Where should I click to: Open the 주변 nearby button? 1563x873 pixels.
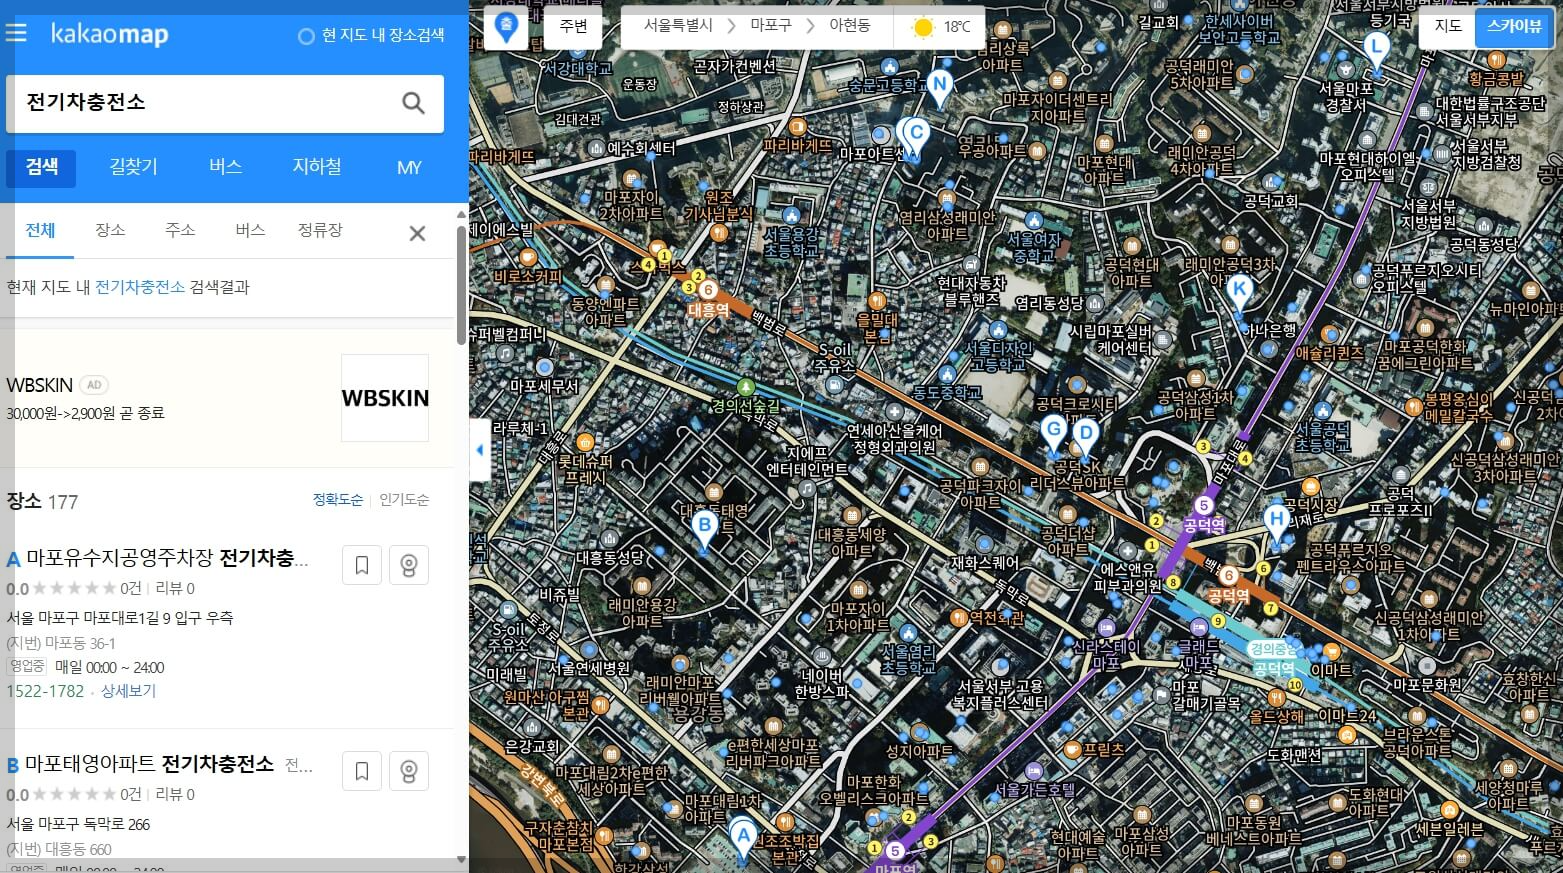point(574,27)
